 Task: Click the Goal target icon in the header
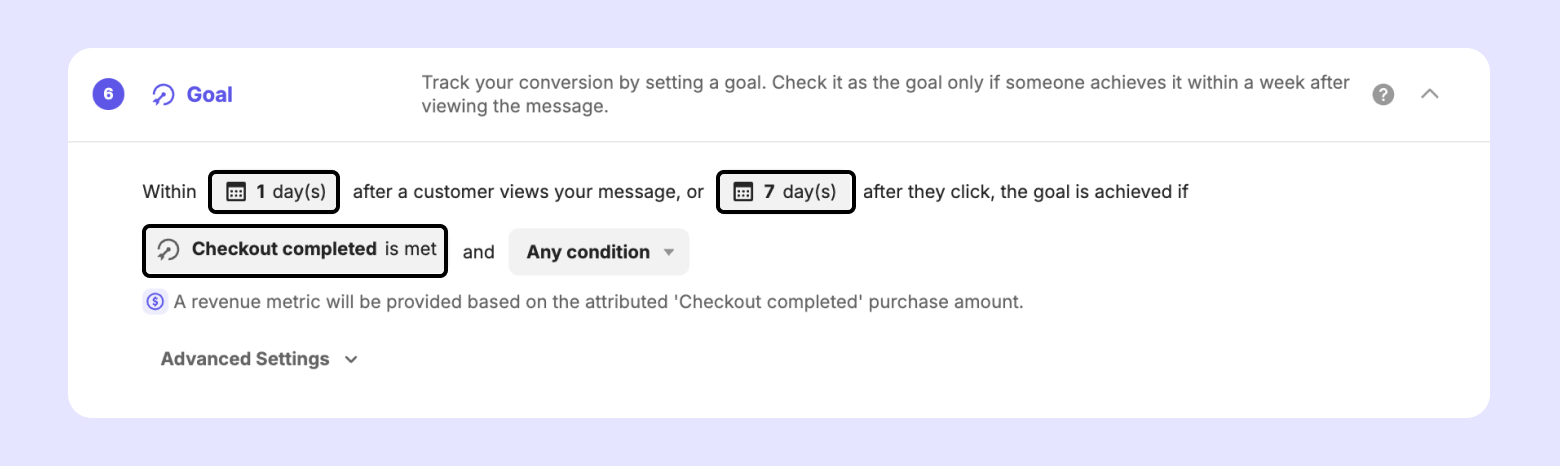tap(163, 95)
